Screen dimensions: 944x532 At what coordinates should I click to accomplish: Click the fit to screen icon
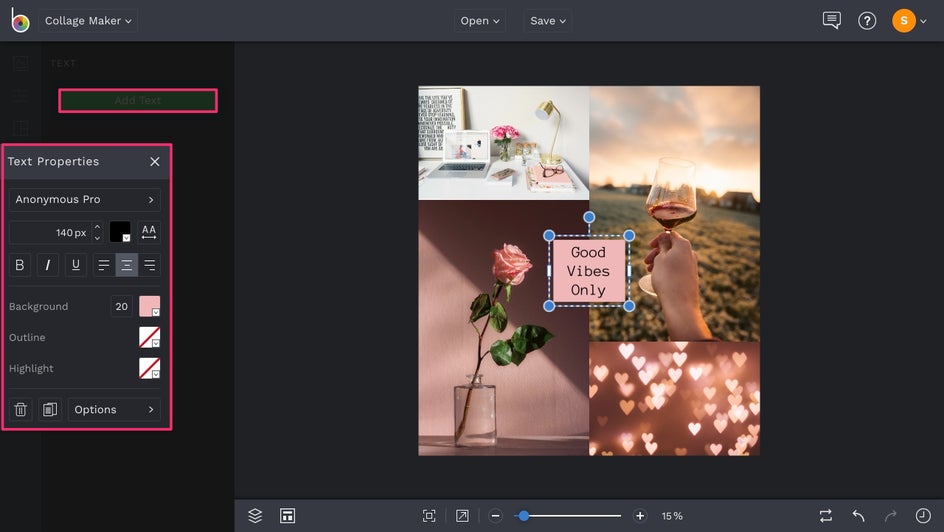tap(429, 516)
